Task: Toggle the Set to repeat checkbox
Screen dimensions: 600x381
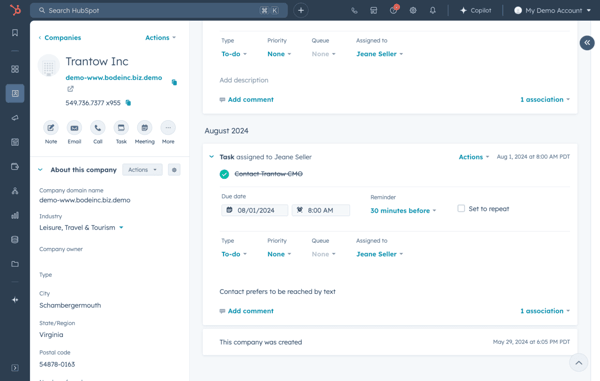Action: click(x=461, y=208)
